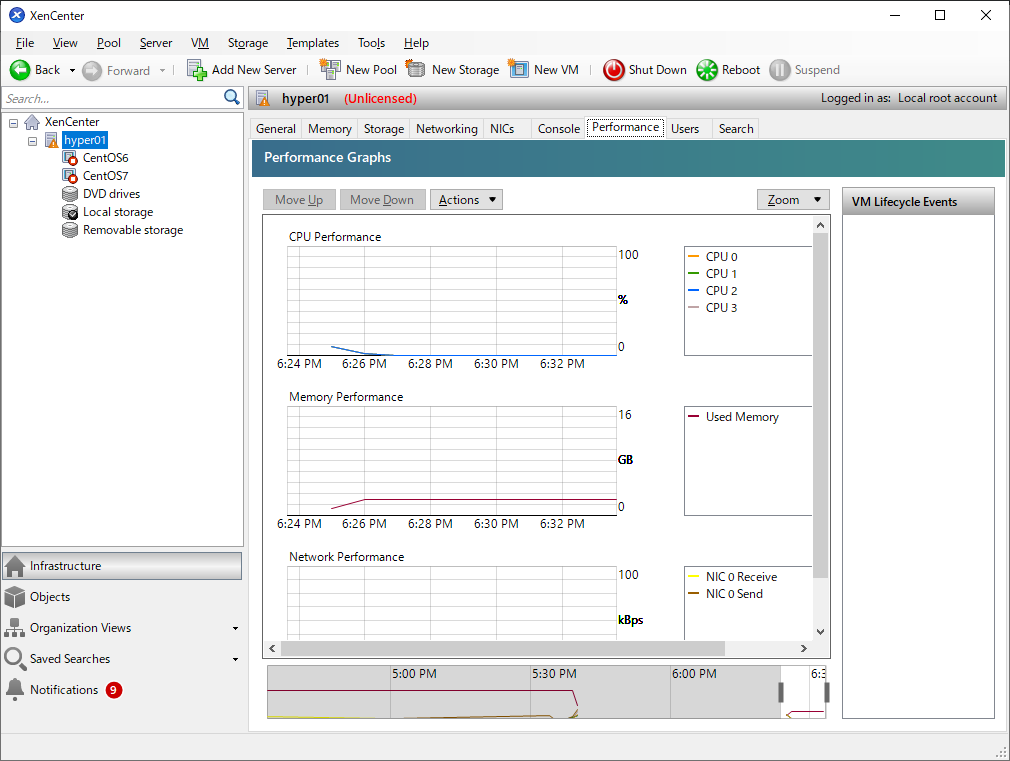1010x761 pixels.
Task: Click the CPU 2 blue legend swatch
Action: 693,291
